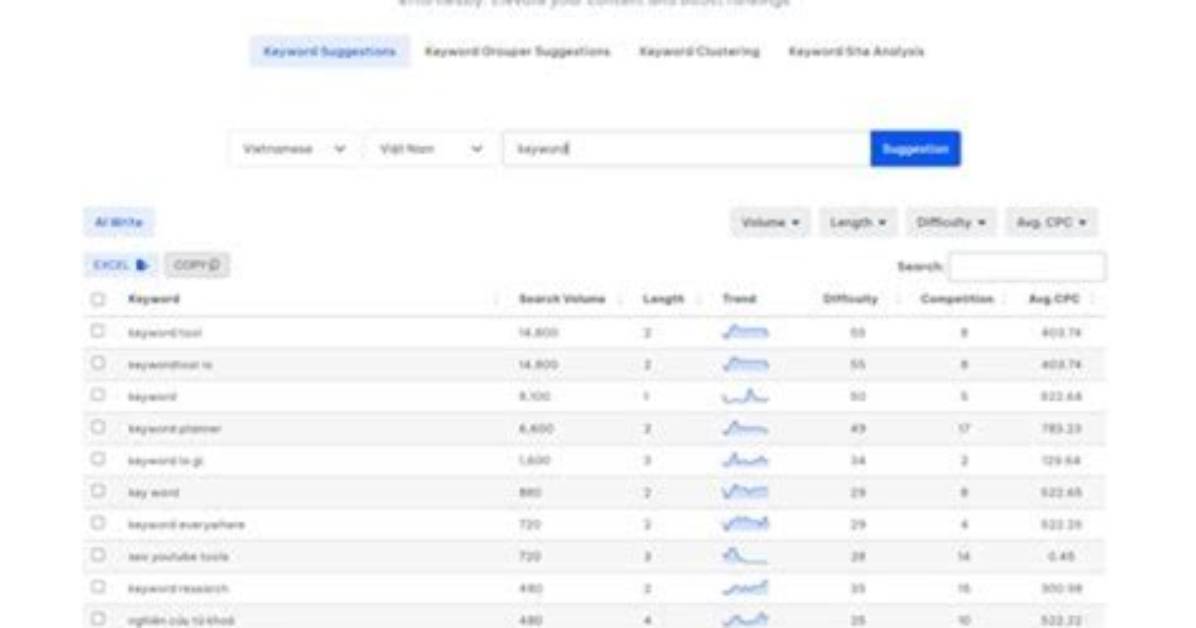The height and width of the screenshot is (628, 1196).
Task: Sort by Difficulty column header
Action: (850, 299)
